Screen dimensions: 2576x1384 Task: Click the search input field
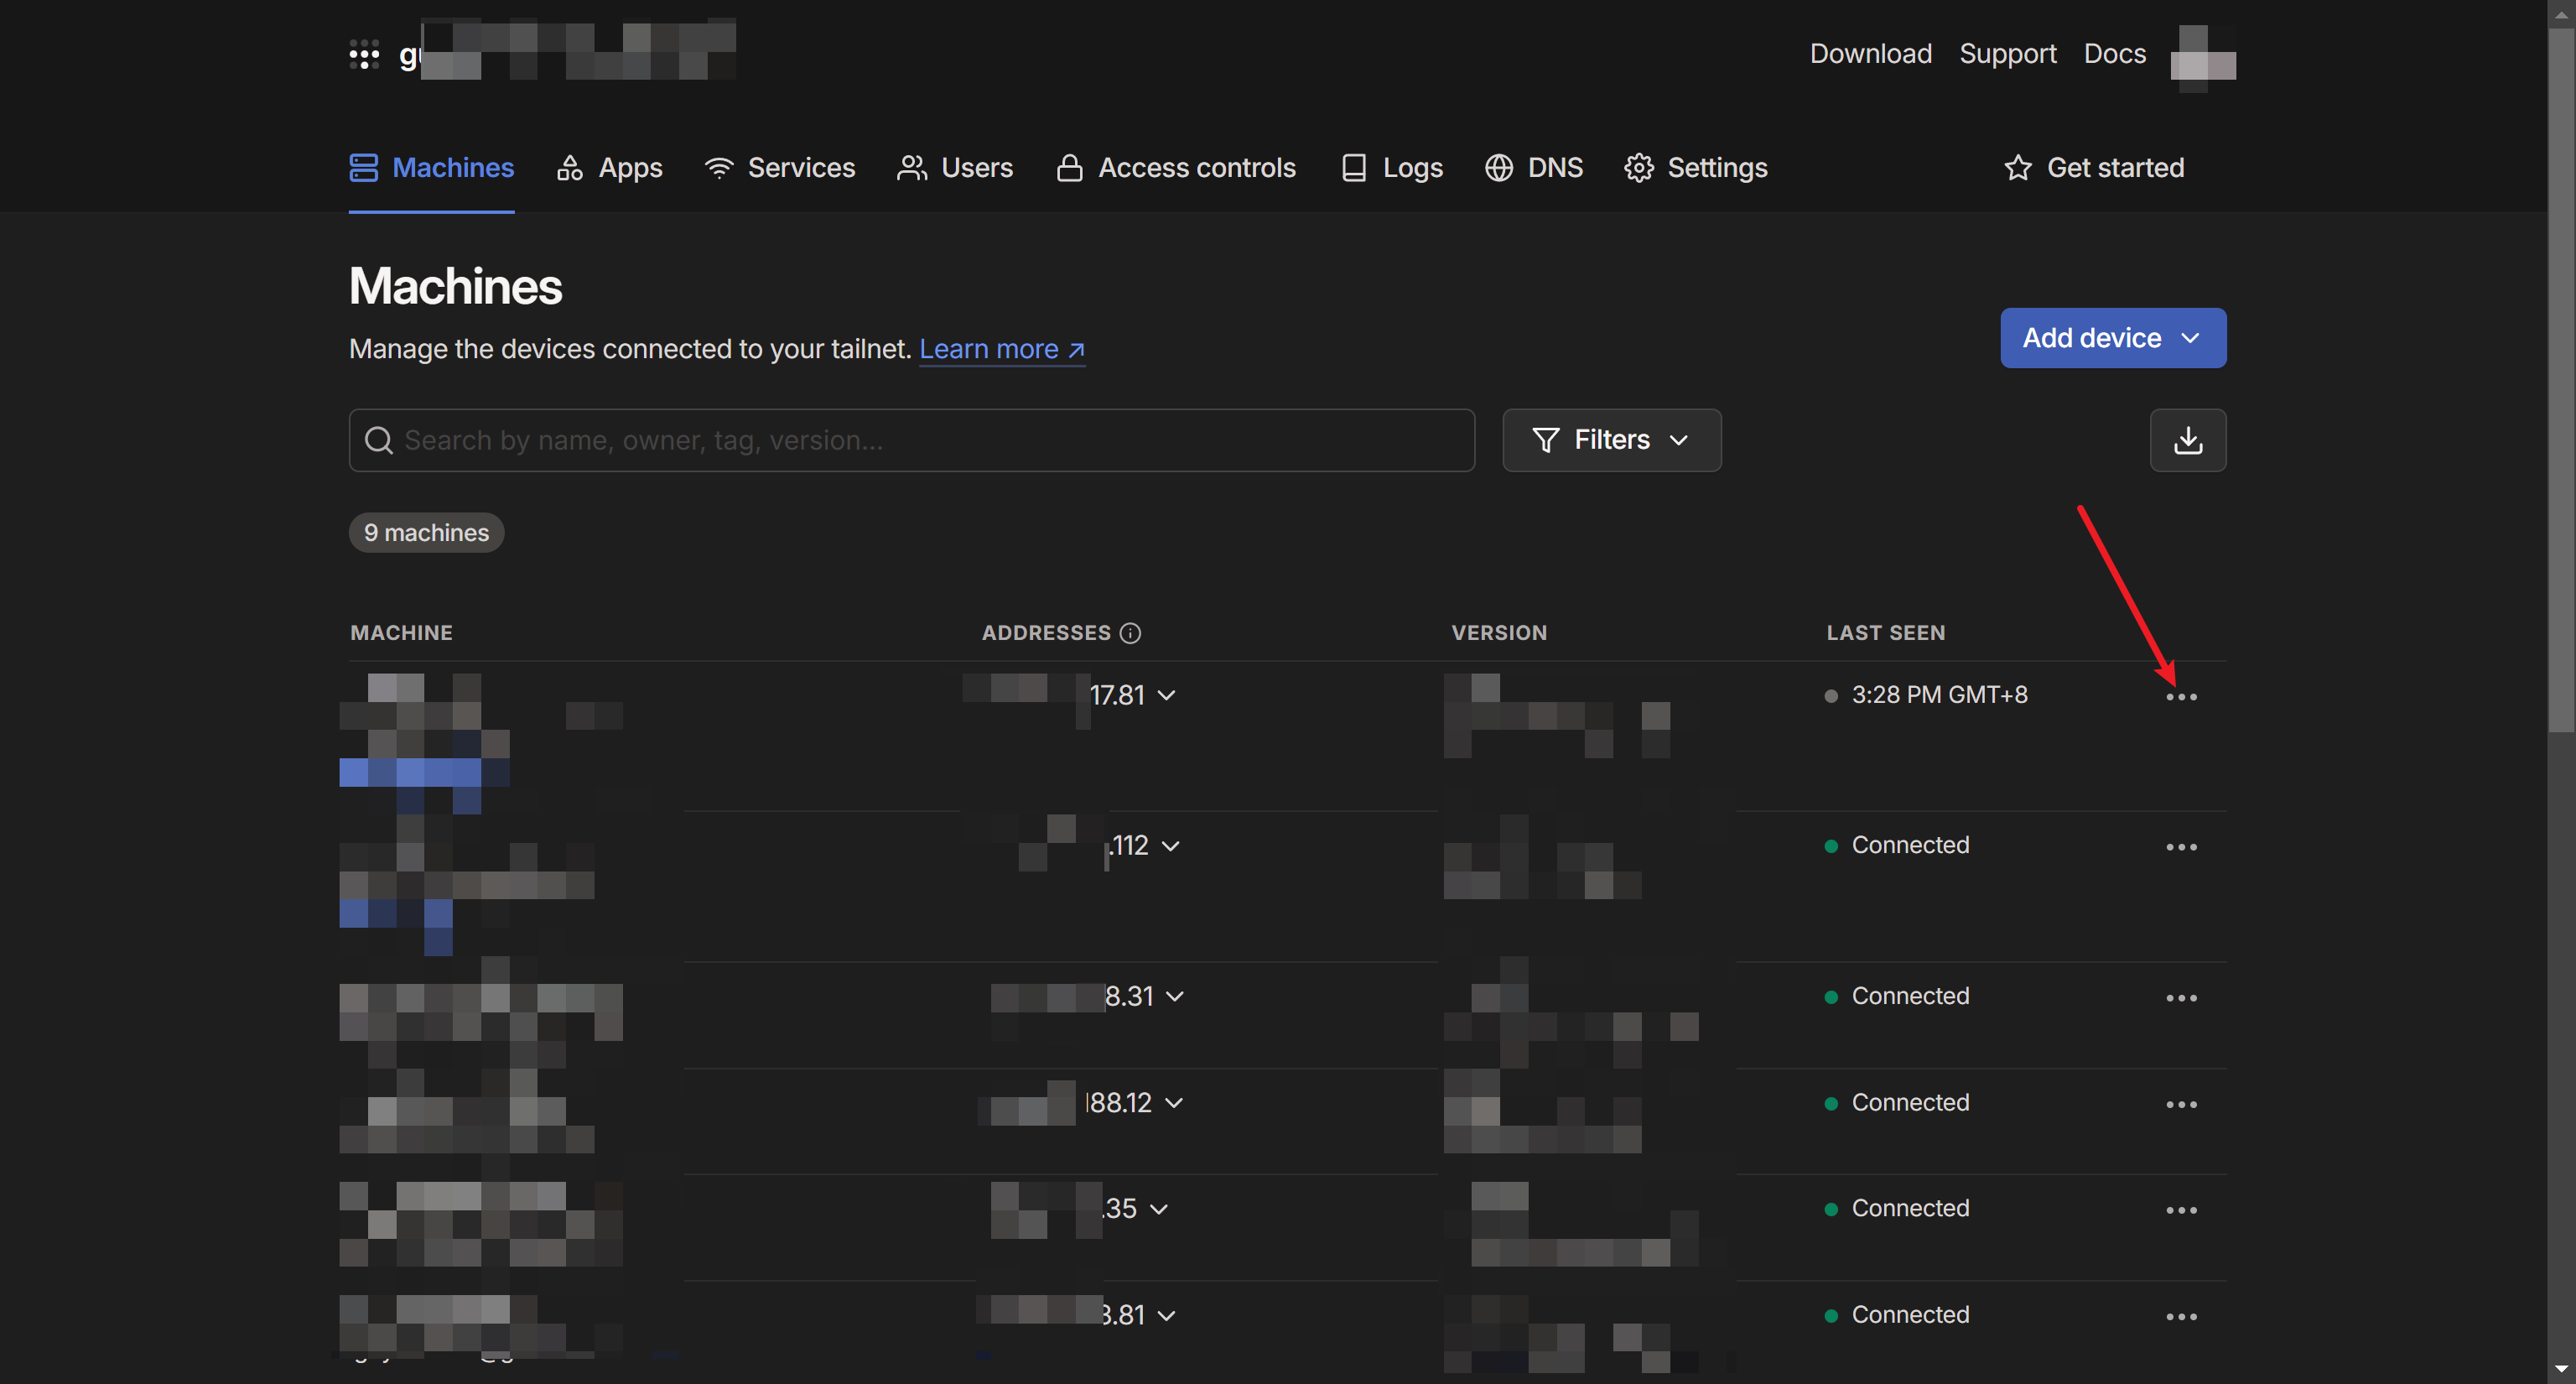click(911, 440)
